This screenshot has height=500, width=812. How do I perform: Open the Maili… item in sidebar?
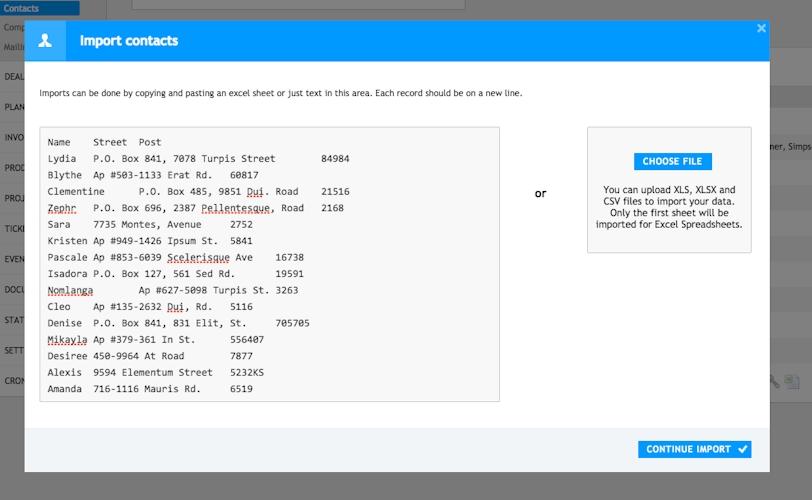(13, 47)
